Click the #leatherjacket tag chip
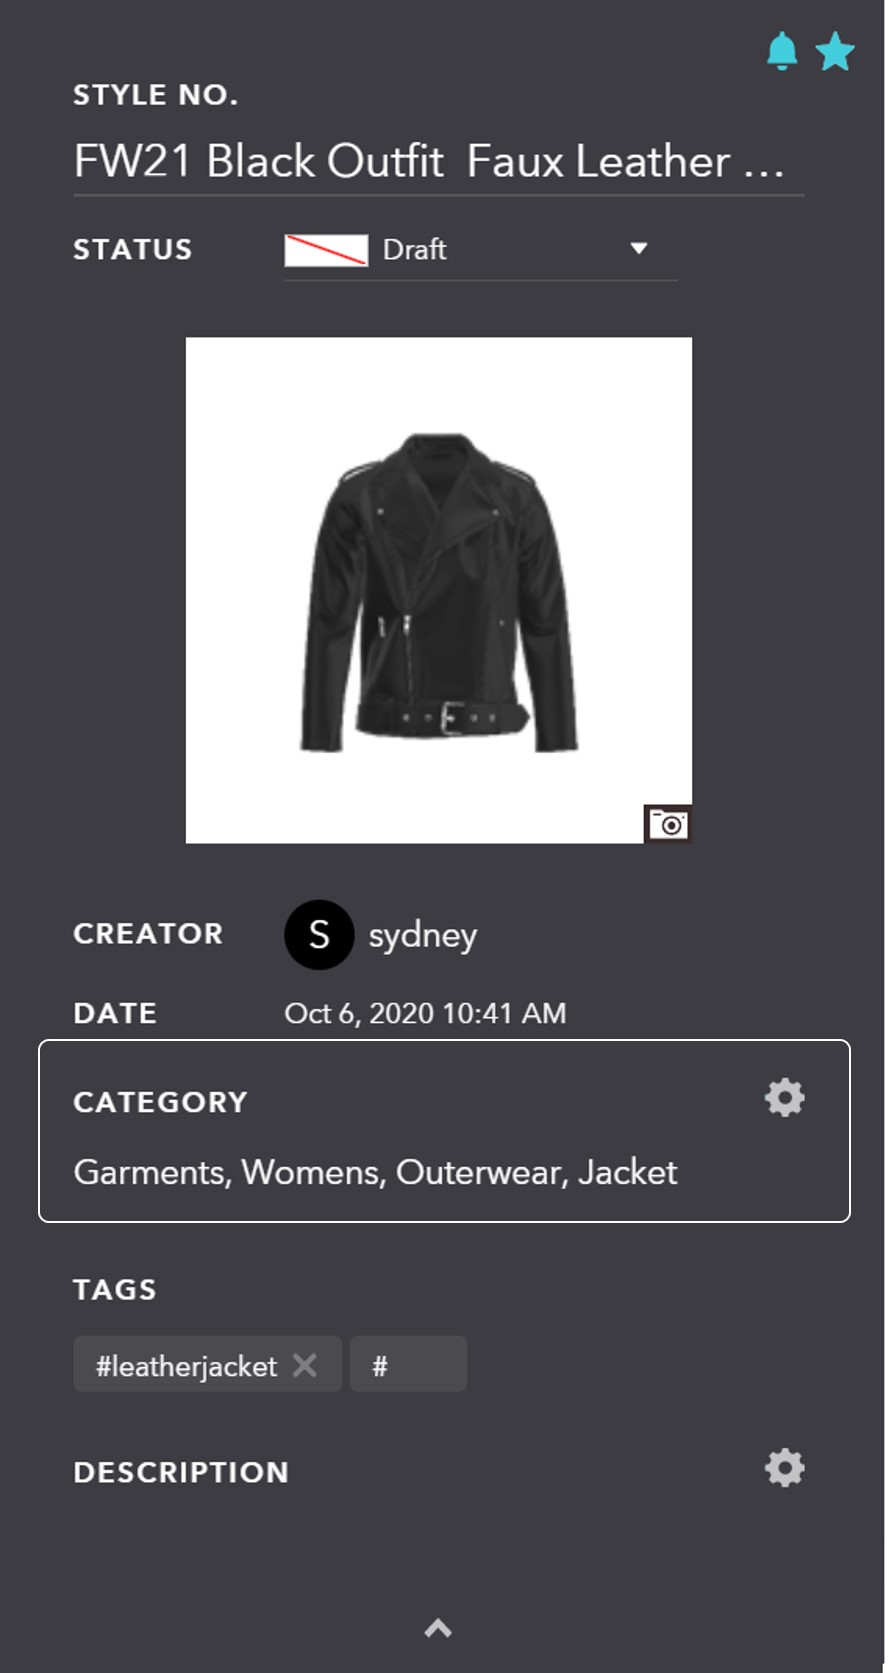This screenshot has width=889, height=1673. [207, 1364]
